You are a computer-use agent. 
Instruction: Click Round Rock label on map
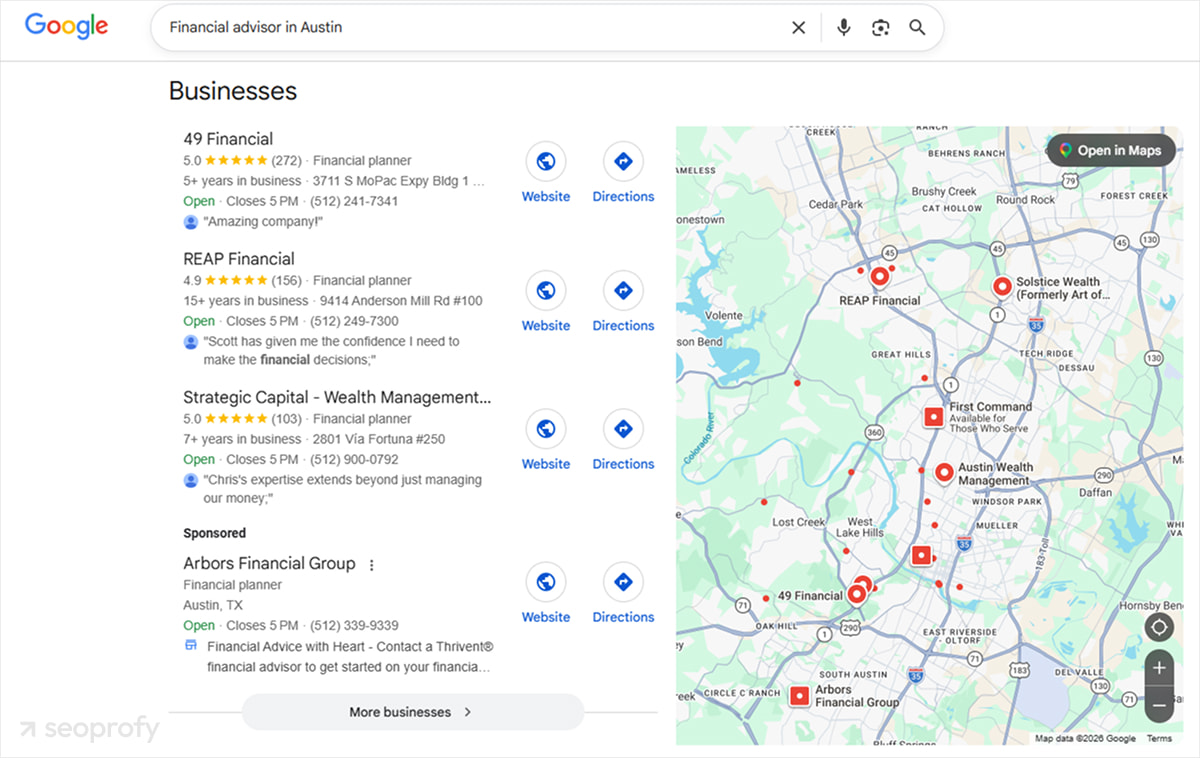(x=1025, y=200)
